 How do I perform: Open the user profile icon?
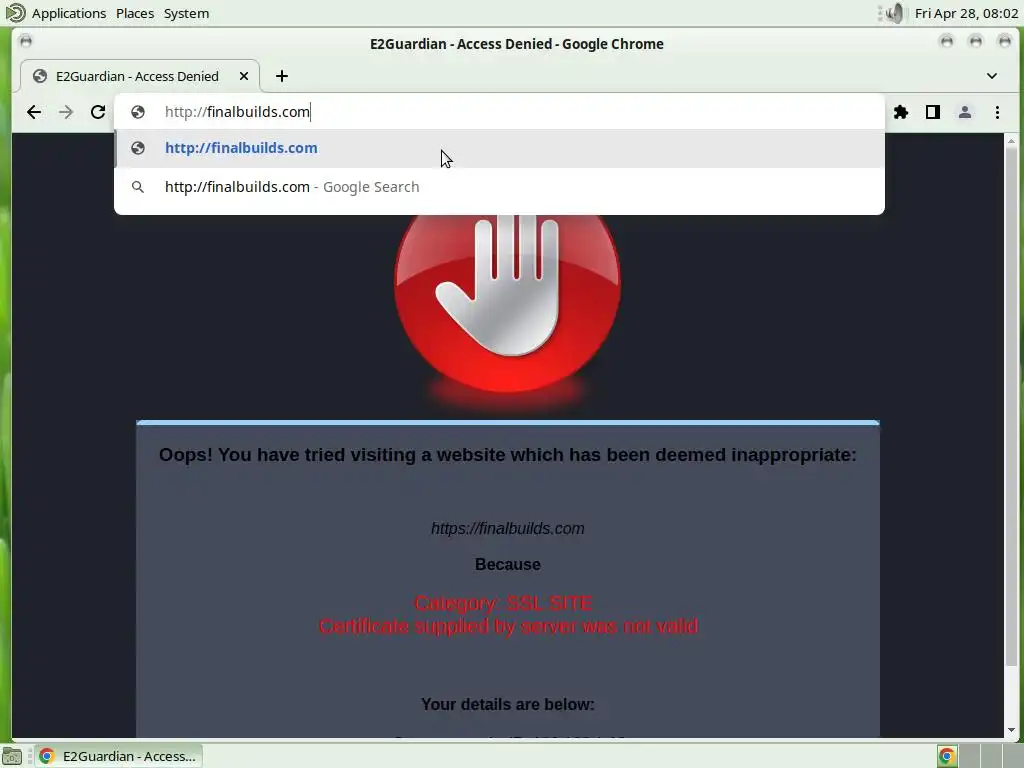[965, 112]
